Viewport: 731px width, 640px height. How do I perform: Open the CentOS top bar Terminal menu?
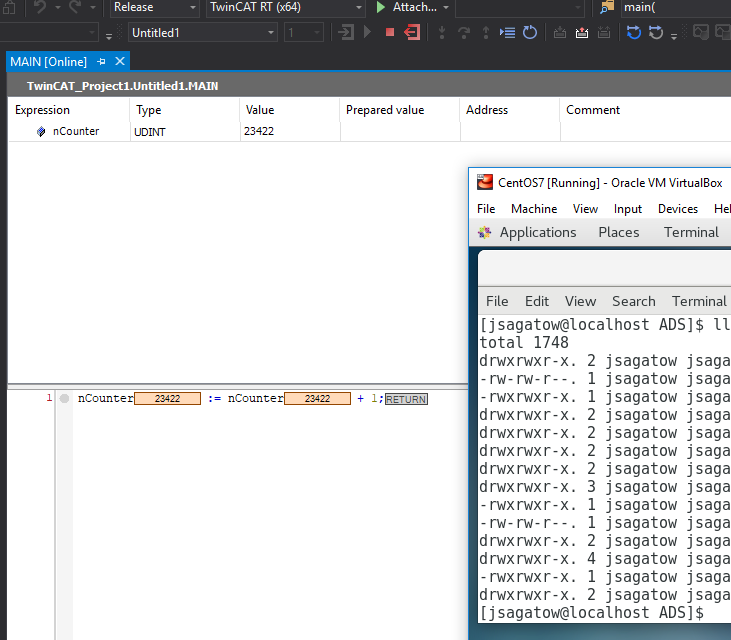click(691, 232)
